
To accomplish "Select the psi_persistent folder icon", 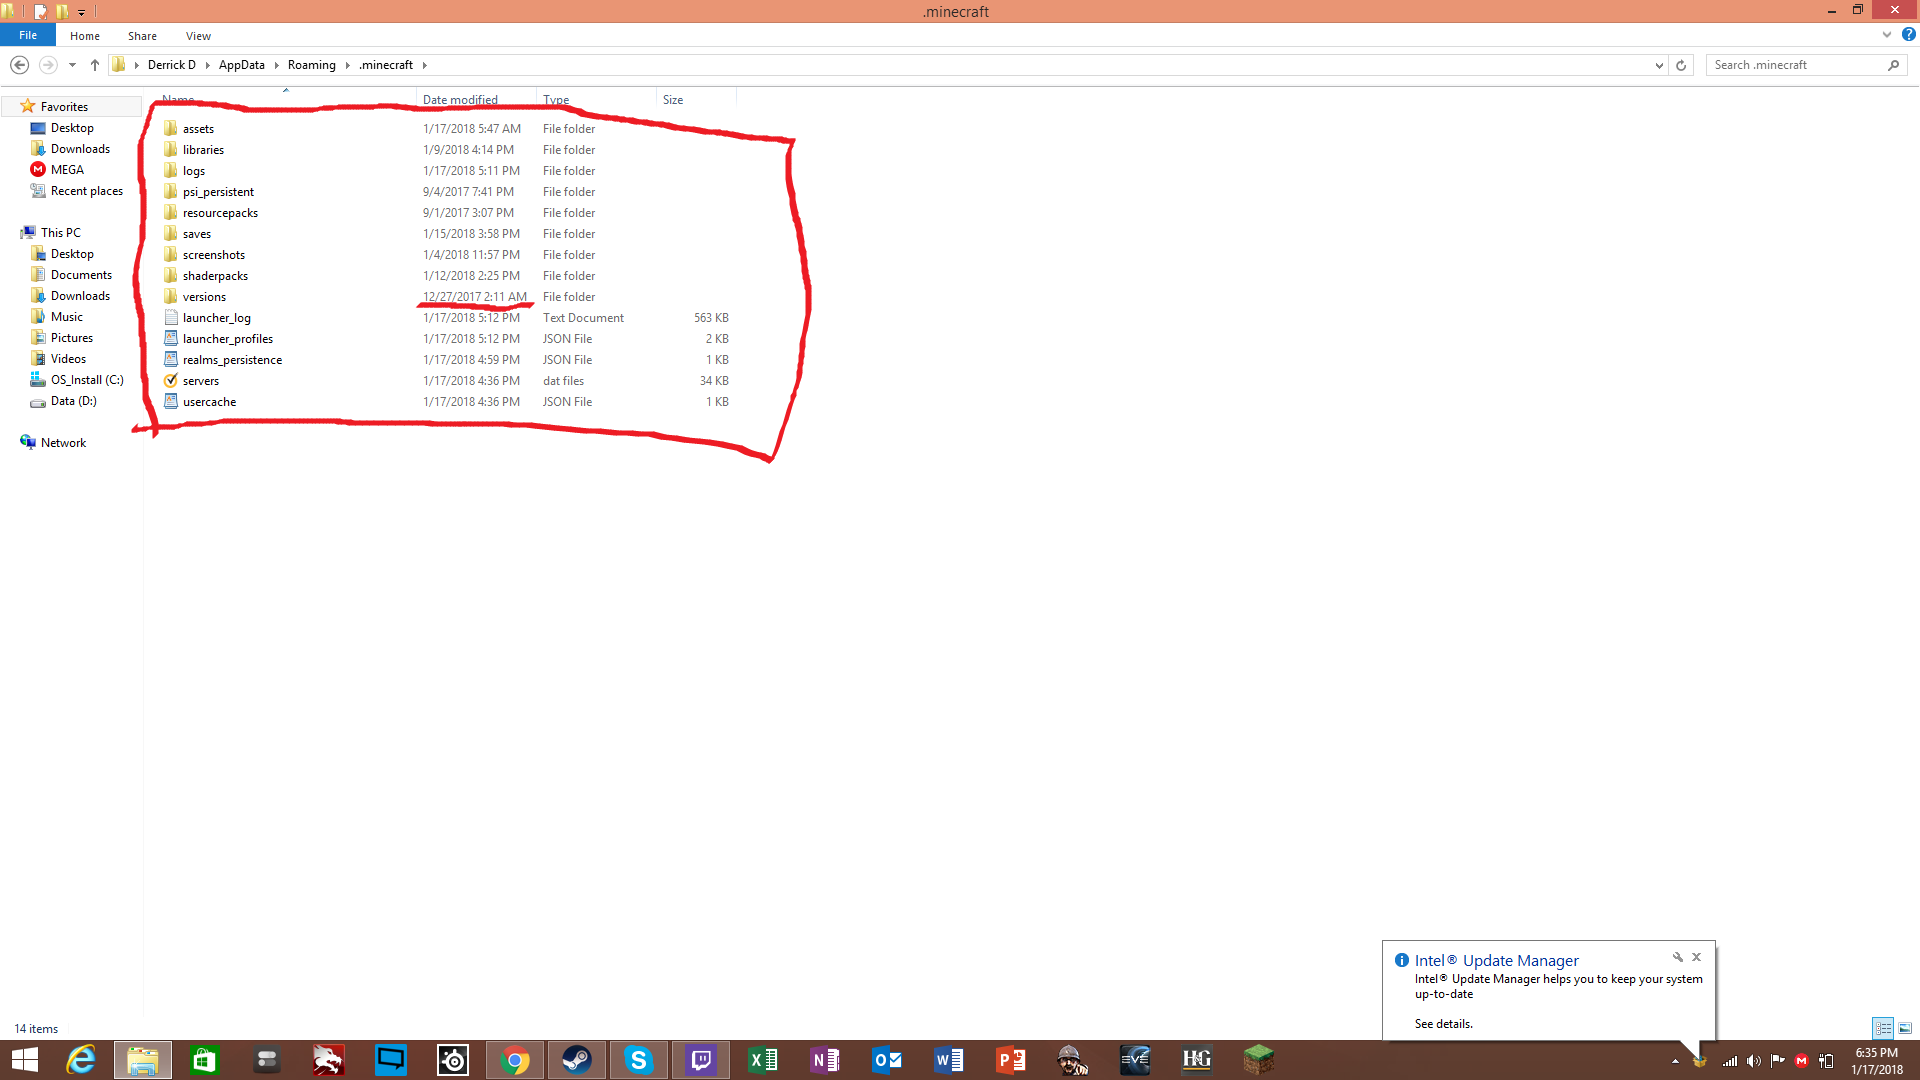I will coord(171,192).
